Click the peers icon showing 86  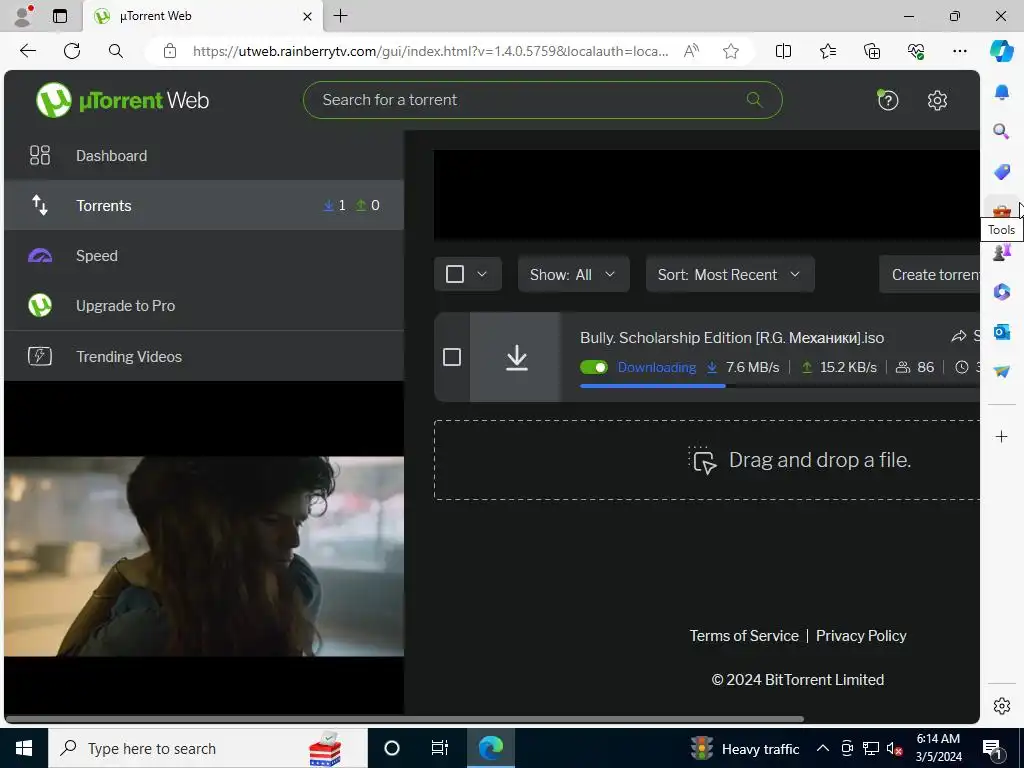[x=903, y=367]
